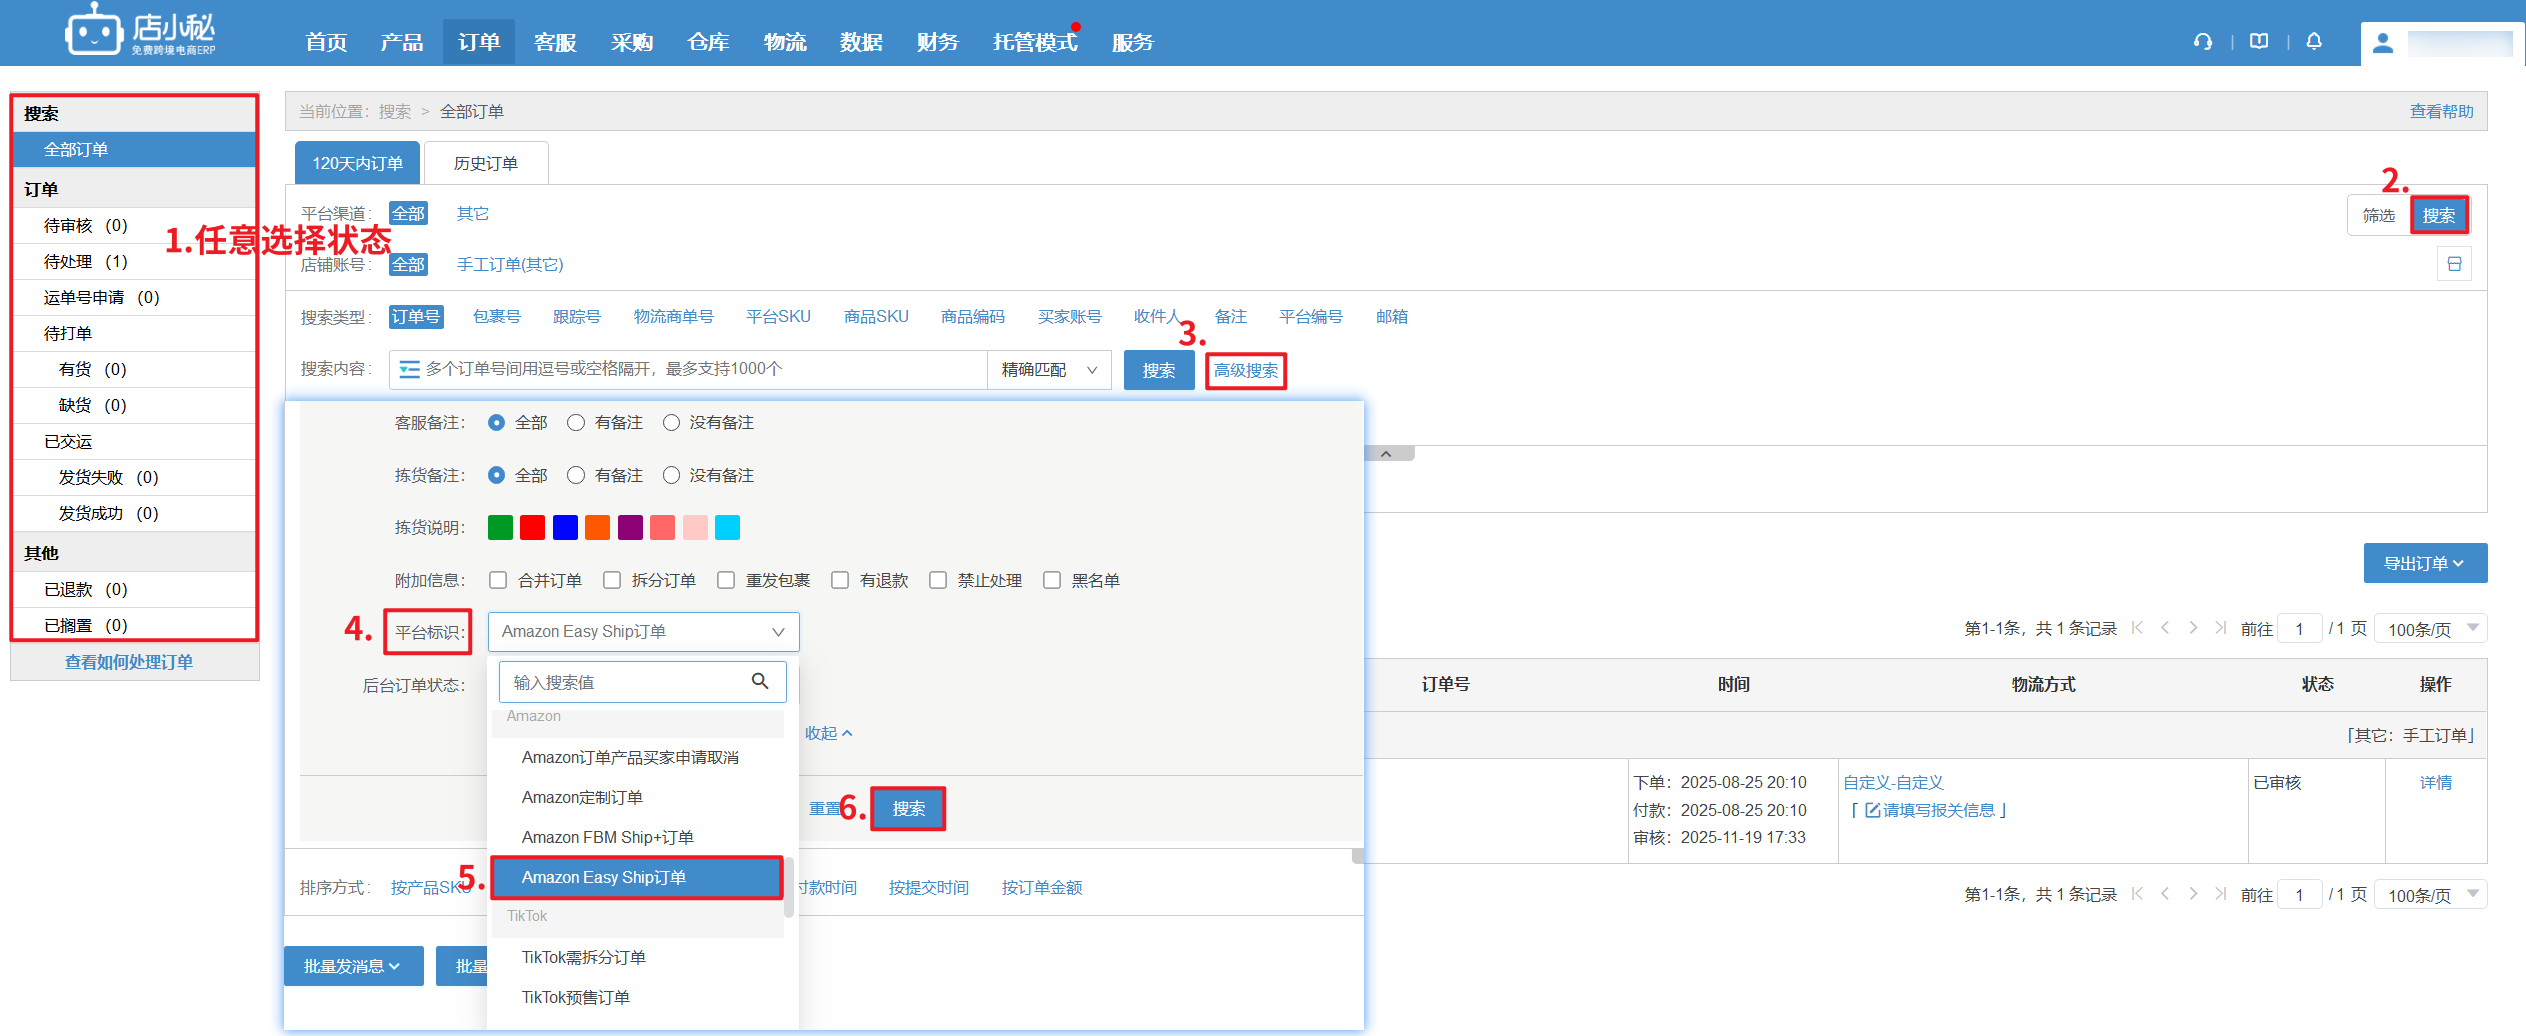Open the notification bell icon
The width and height of the screenshot is (2526, 1036).
click(x=2314, y=42)
